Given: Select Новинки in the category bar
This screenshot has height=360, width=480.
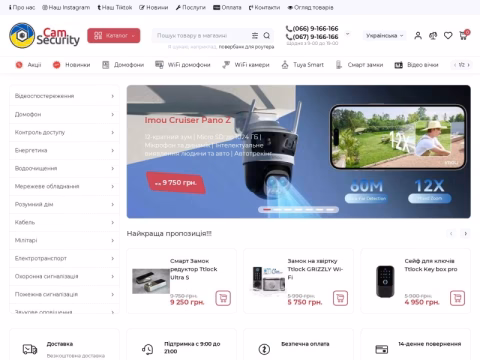Looking at the screenshot, I should click(x=71, y=65).
